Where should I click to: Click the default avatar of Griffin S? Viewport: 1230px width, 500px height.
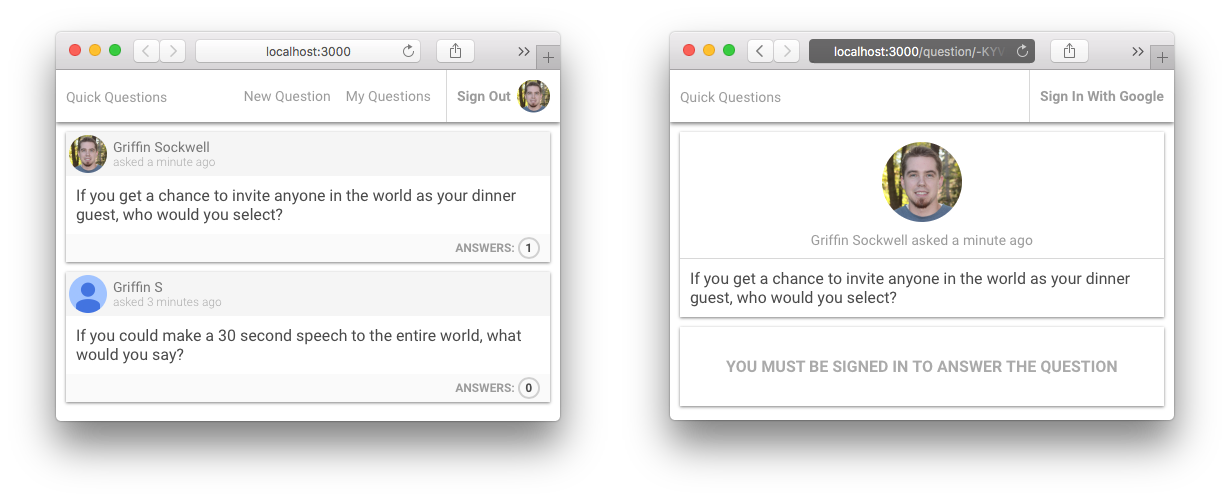pos(88,294)
